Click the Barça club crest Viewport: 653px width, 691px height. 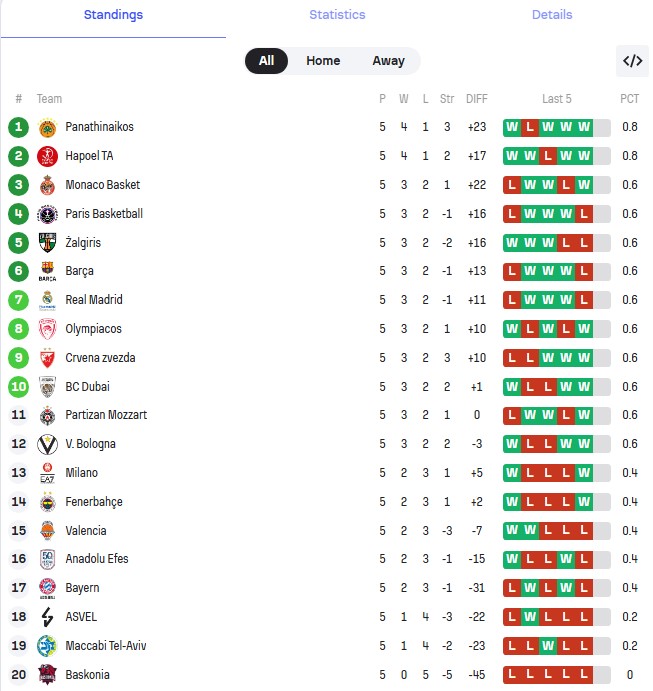[47, 271]
